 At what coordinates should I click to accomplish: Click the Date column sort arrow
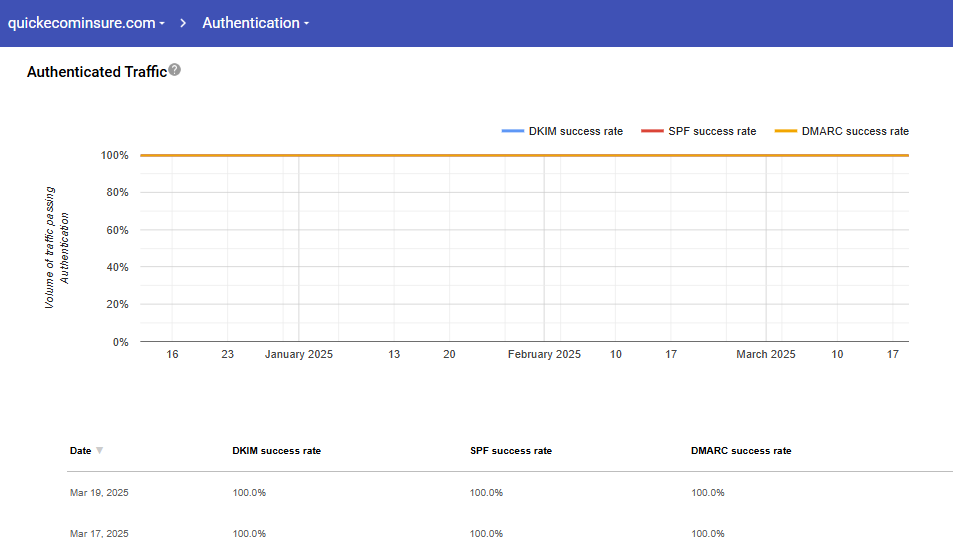99,451
